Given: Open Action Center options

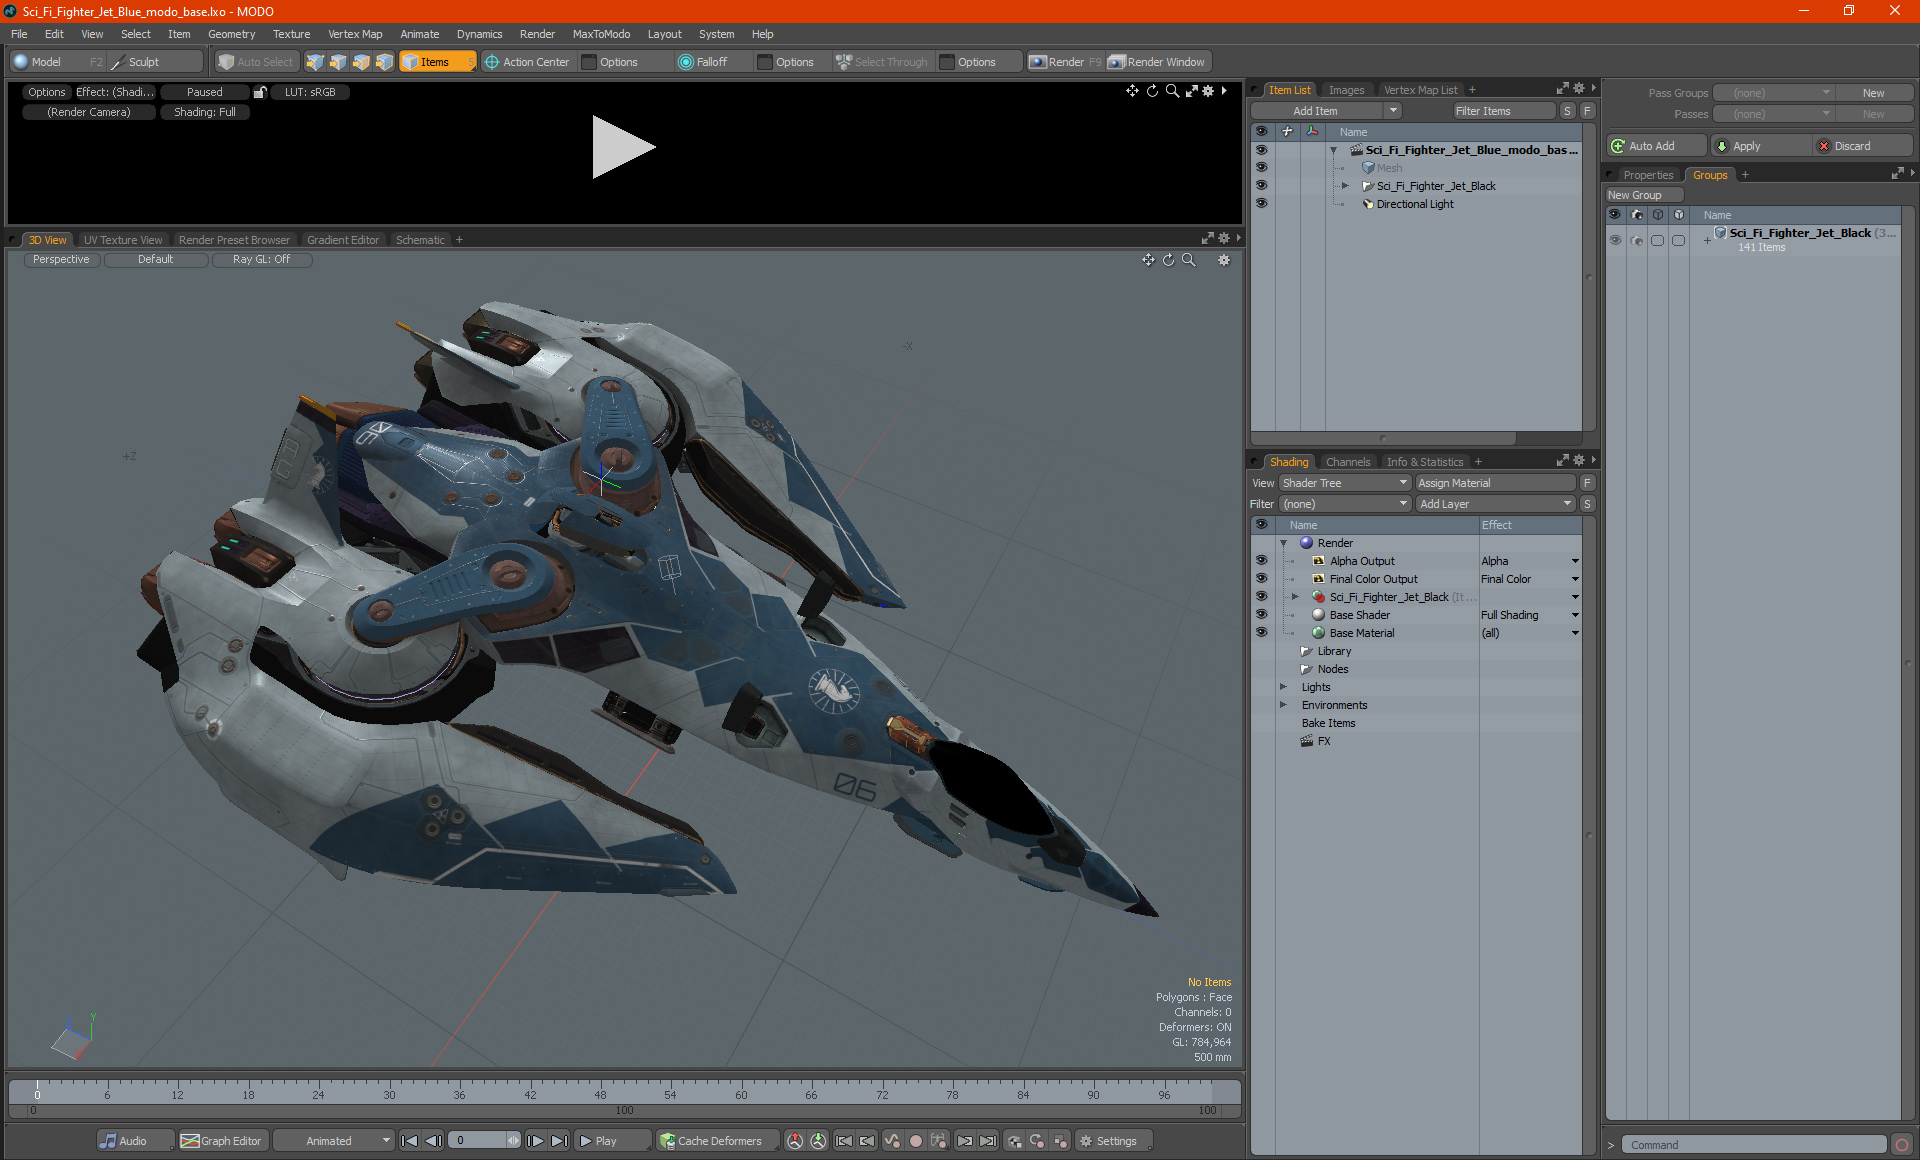Looking at the screenshot, I should tap(527, 62).
